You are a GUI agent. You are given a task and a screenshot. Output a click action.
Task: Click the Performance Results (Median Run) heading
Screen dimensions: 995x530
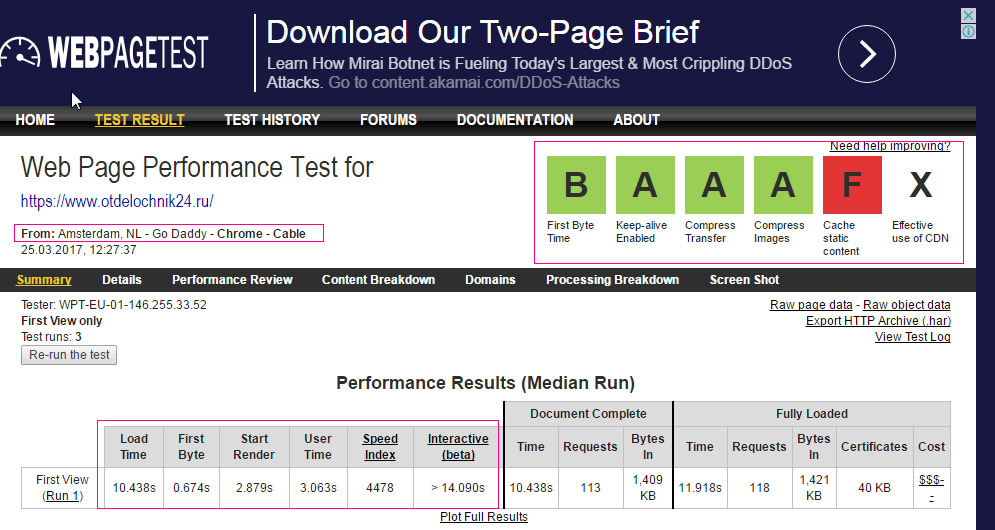485,383
